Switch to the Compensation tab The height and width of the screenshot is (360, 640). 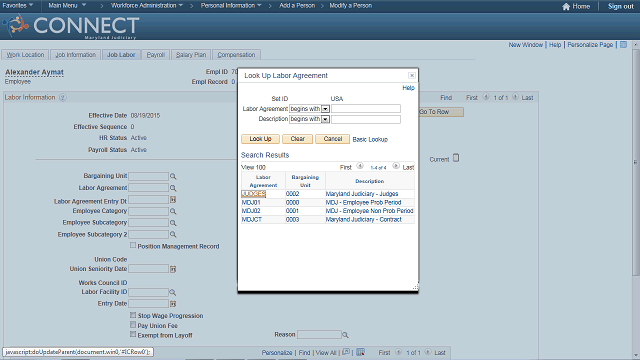236,55
